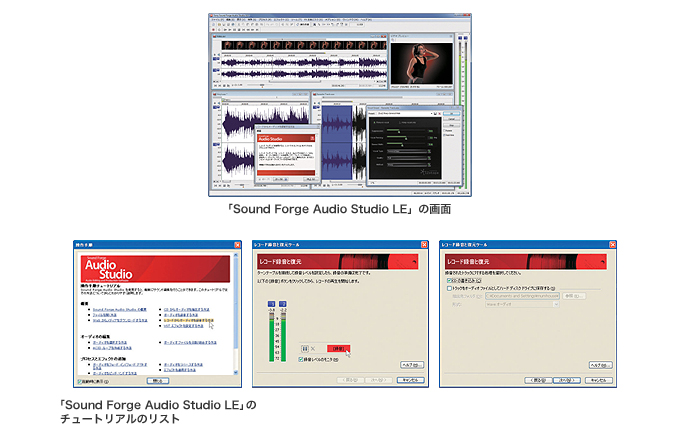Screen dimensions: 680x440
Task: Open the ヘルプ menu in Sound Forge
Action: [366, 20]
